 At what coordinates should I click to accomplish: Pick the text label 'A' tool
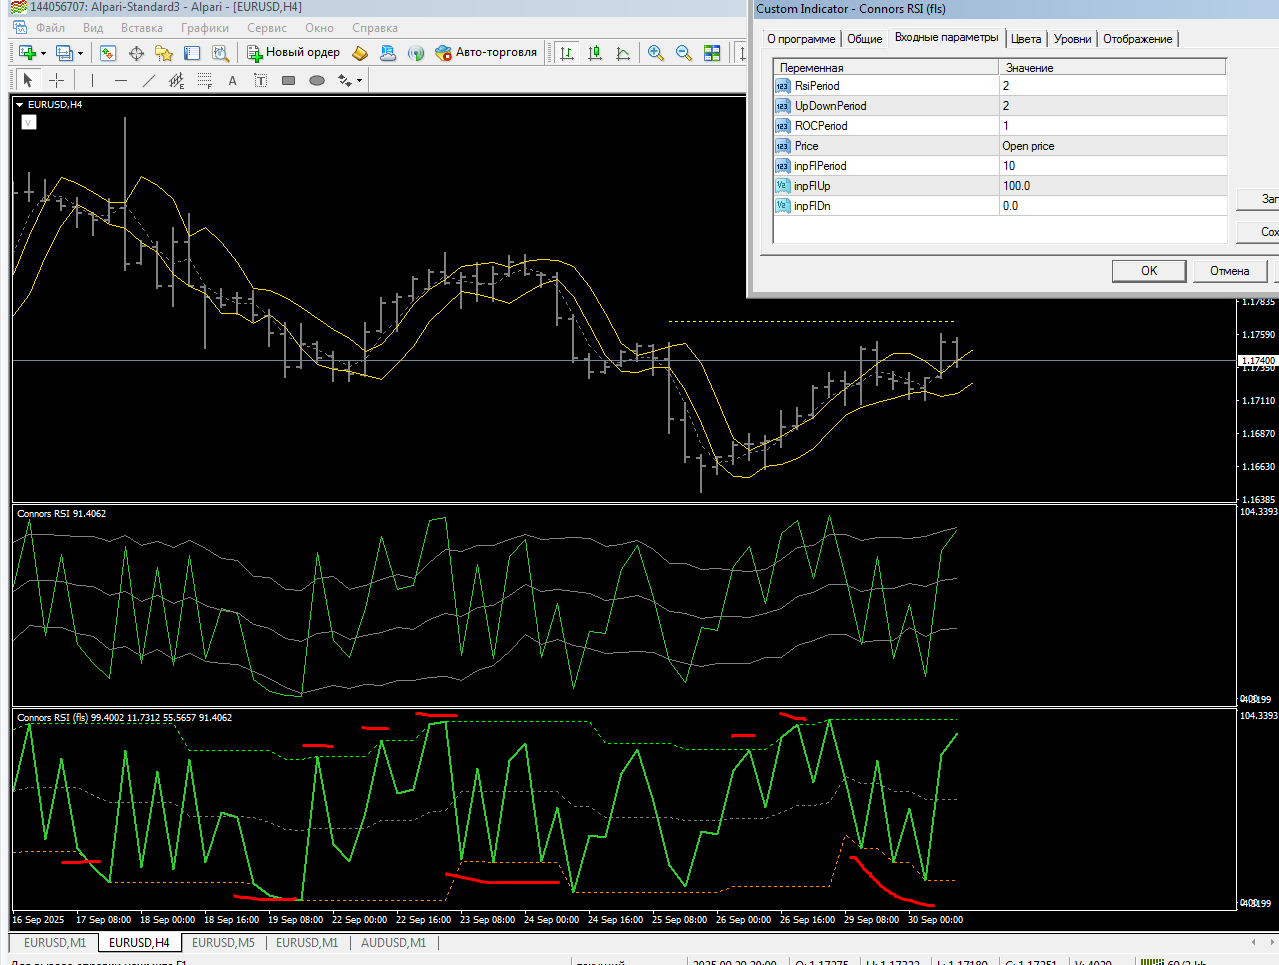tap(233, 81)
